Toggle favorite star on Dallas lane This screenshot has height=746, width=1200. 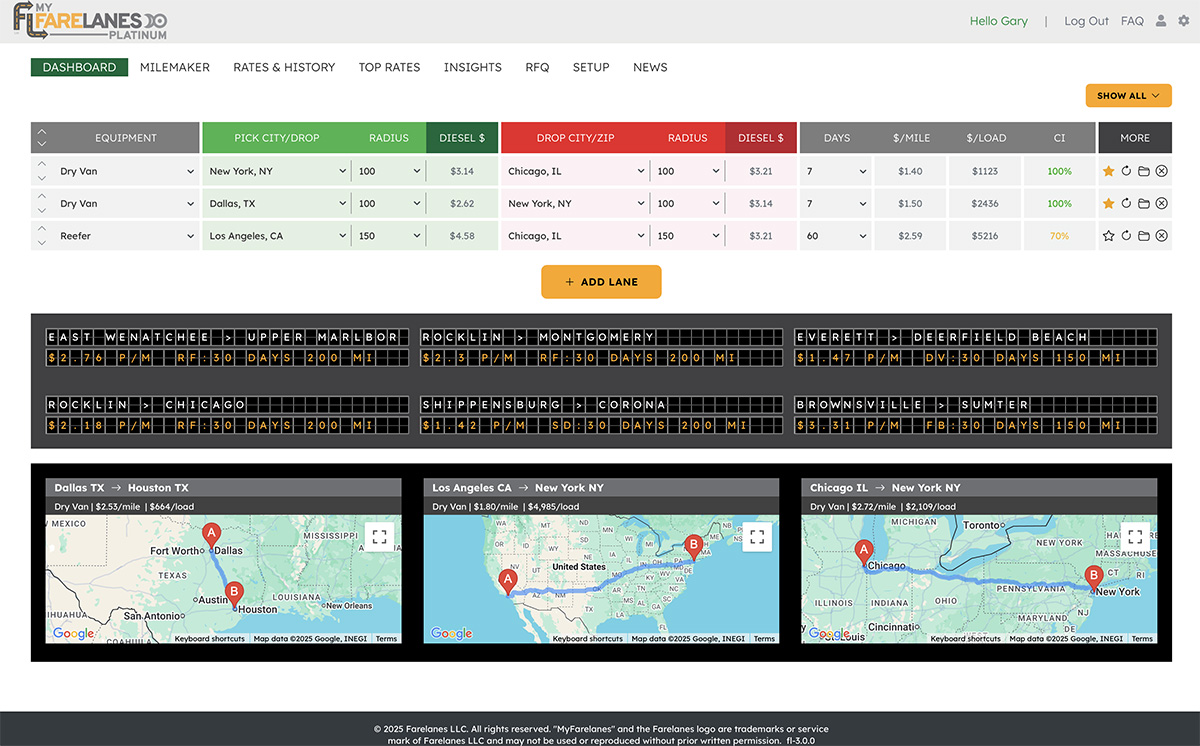click(1108, 204)
